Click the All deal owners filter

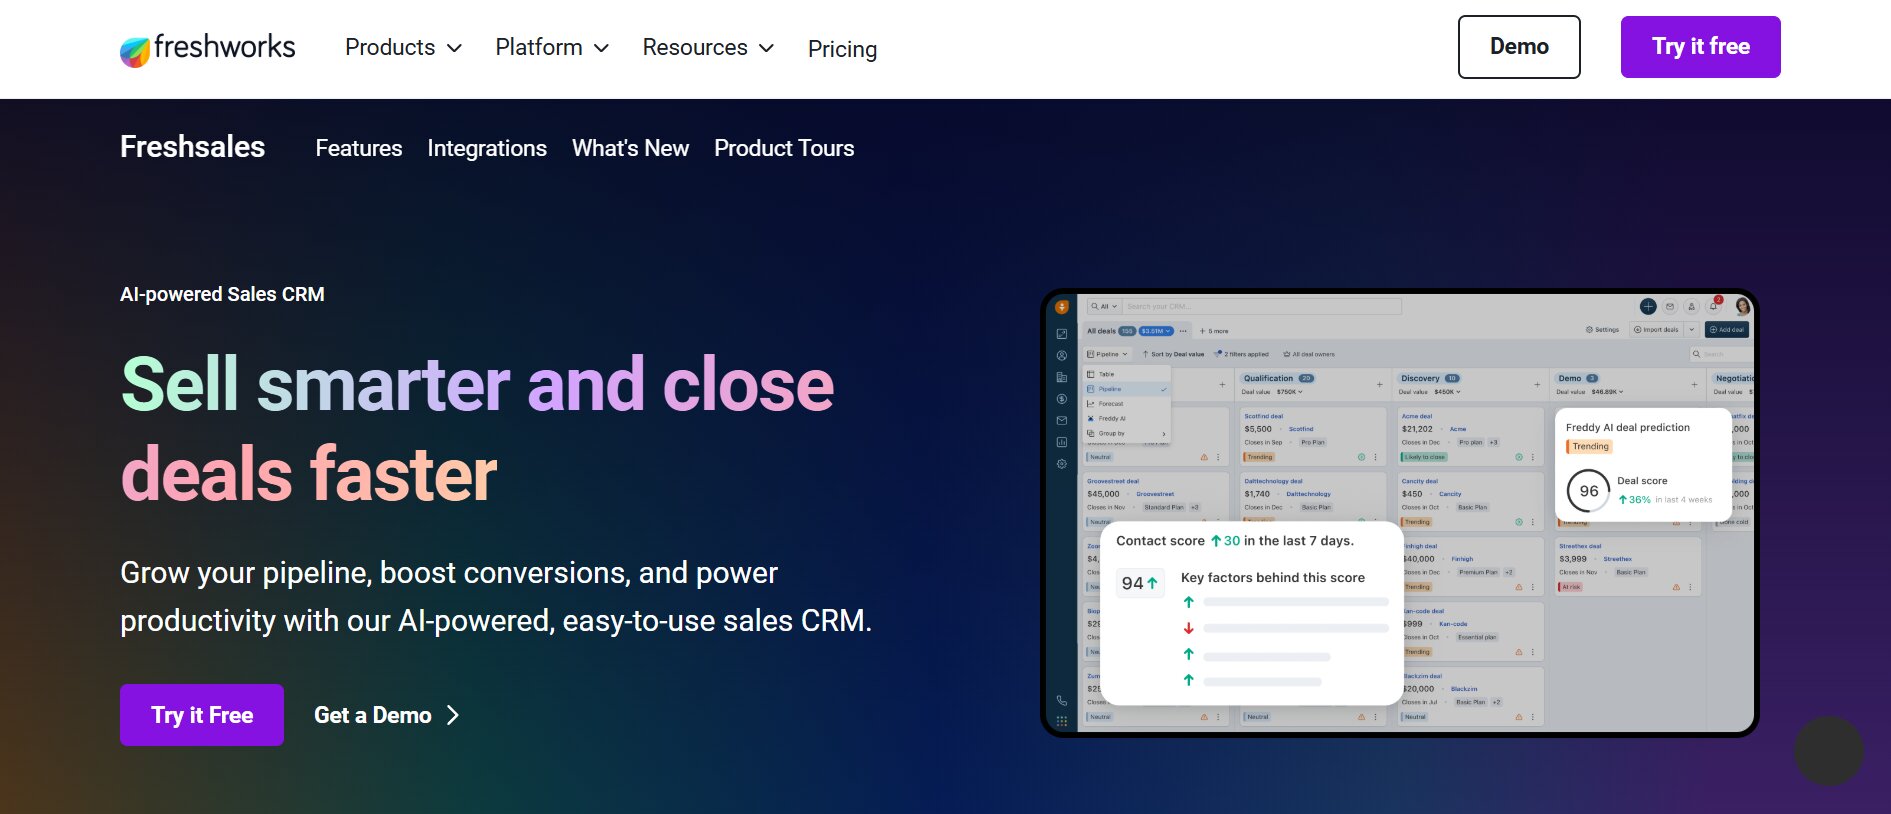point(1309,354)
